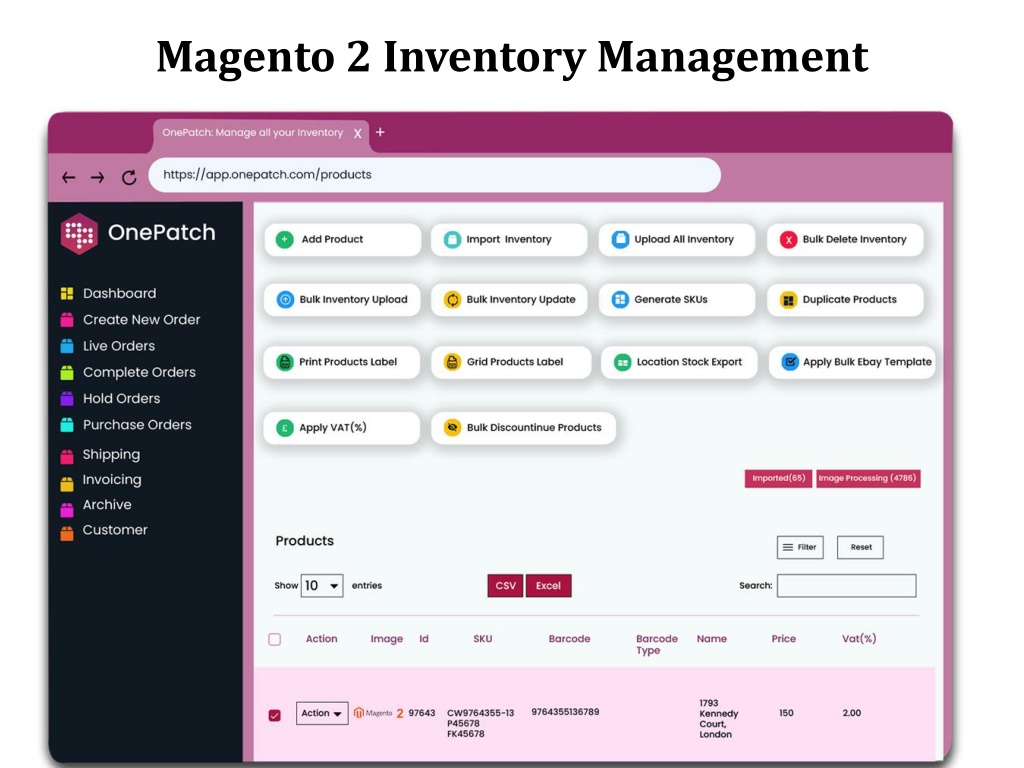Open Invoicing from the sidebar
This screenshot has height=768, width=1024.
(x=112, y=479)
